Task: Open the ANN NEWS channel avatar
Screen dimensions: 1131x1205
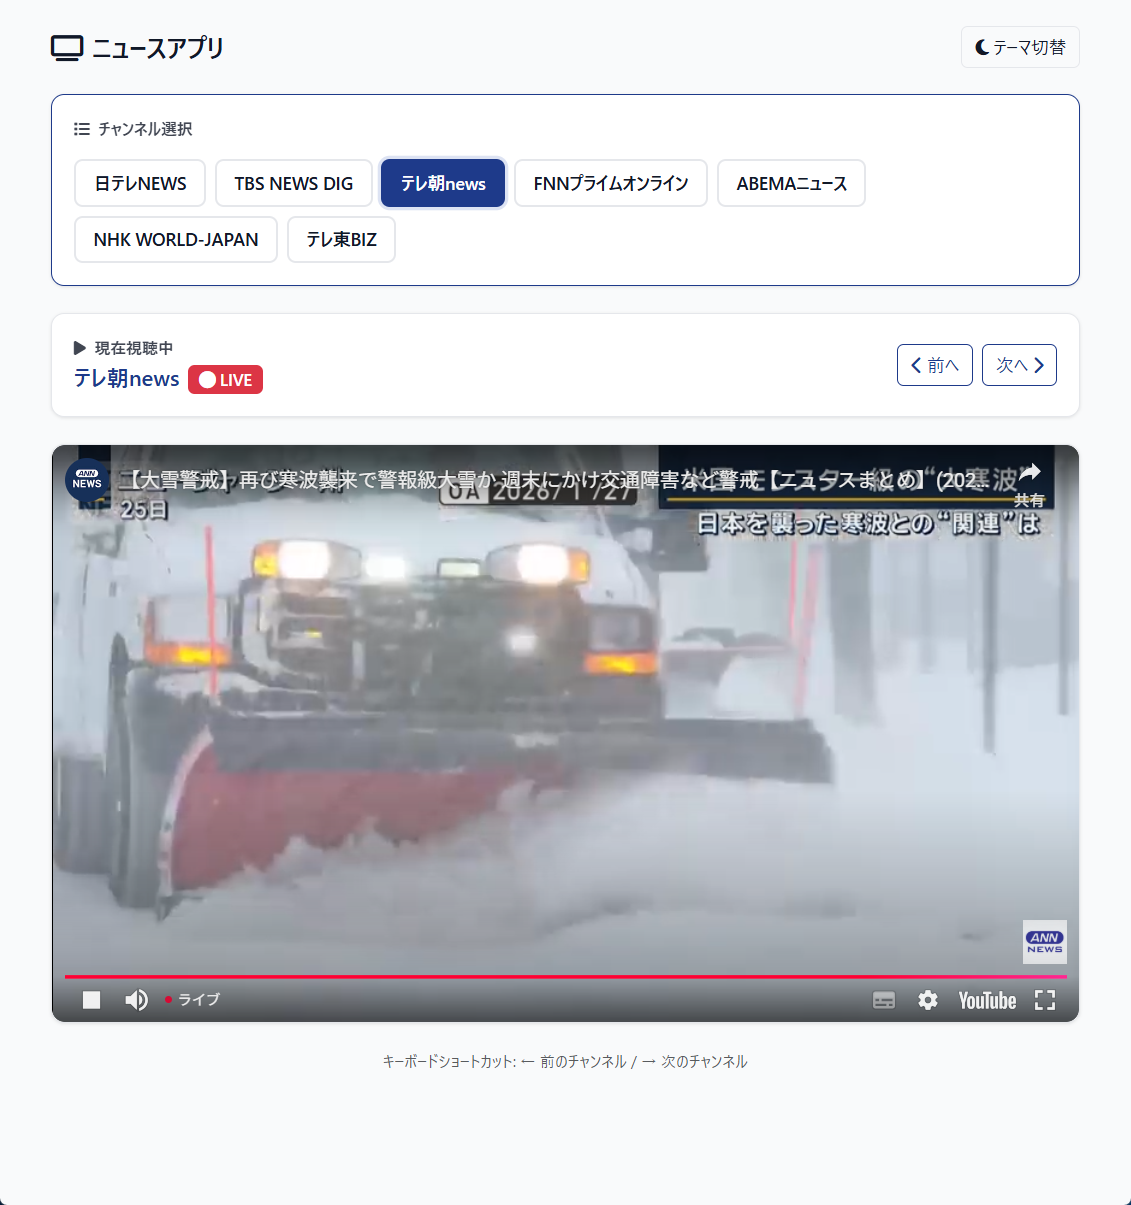Action: (87, 480)
